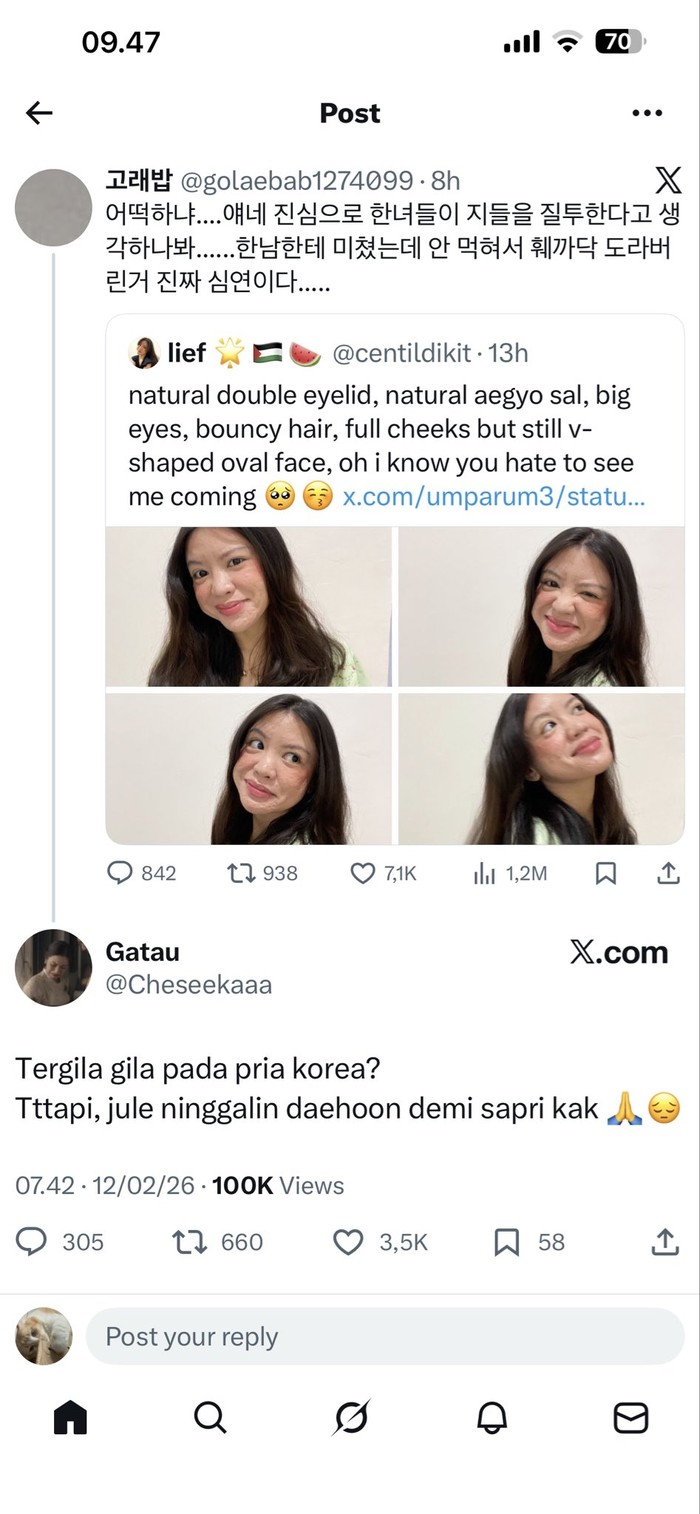Open the x.com/umparum3 status link
The image size is (700, 1514).
[494, 497]
